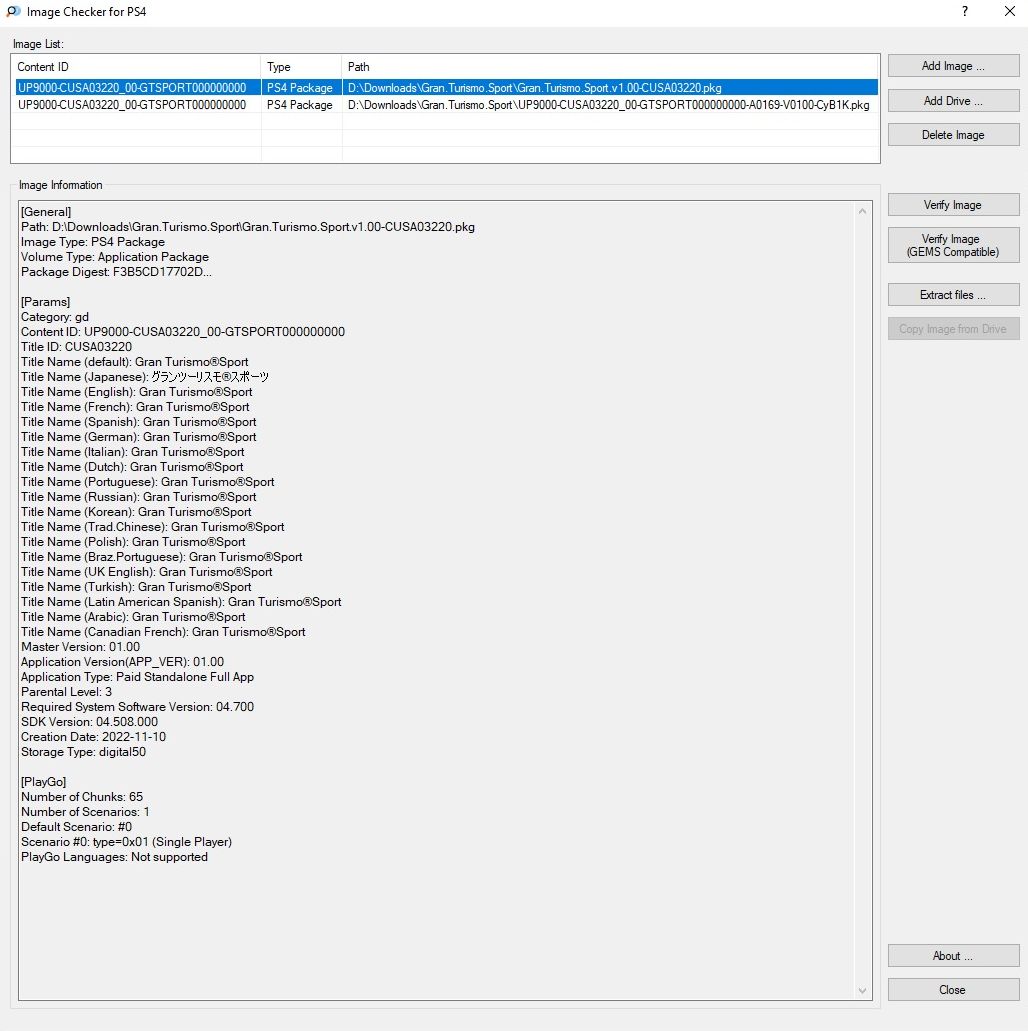The image size is (1028, 1031).
Task: Click the Scenario #0 Single Player line
Action: click(126, 842)
